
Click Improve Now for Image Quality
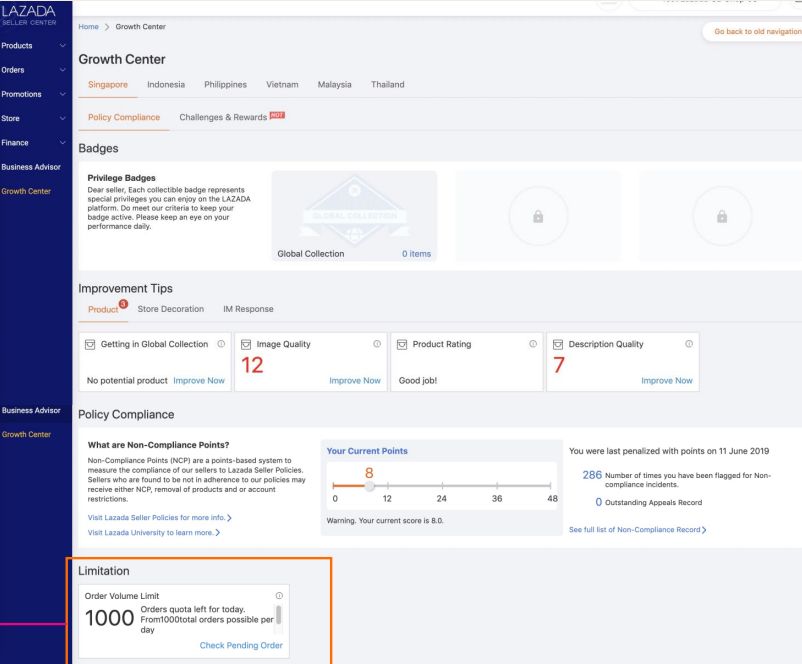[x=355, y=381]
